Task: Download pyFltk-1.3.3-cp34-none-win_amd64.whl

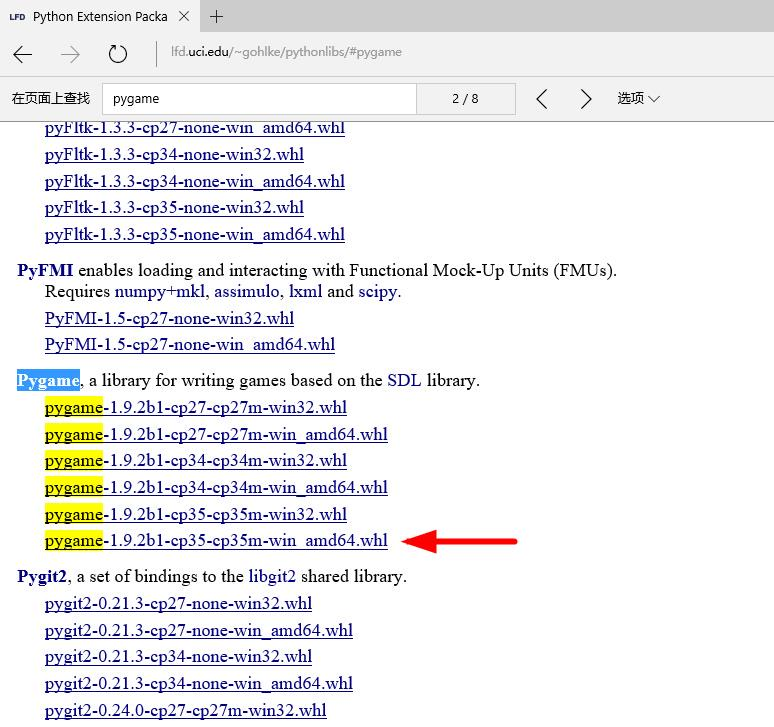Action: 194,181
